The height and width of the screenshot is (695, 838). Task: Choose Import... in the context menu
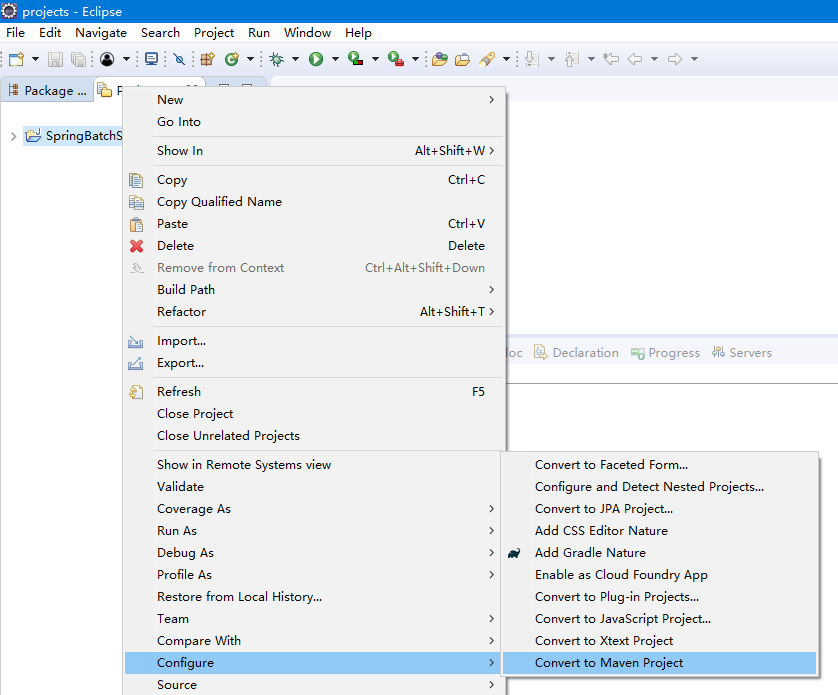(x=315, y=341)
